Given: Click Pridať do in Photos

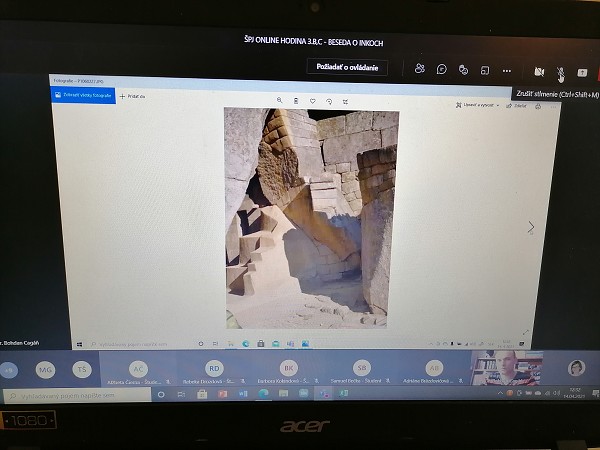Looking at the screenshot, I should (132, 96).
